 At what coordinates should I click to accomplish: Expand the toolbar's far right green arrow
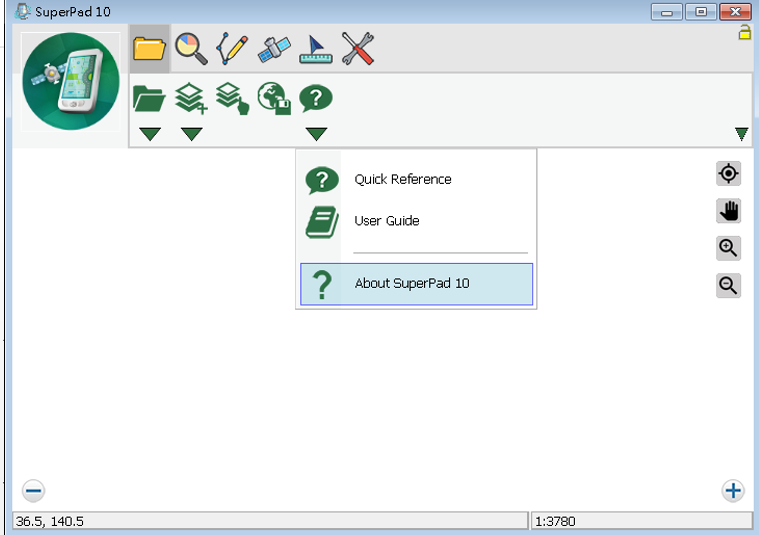point(741,134)
